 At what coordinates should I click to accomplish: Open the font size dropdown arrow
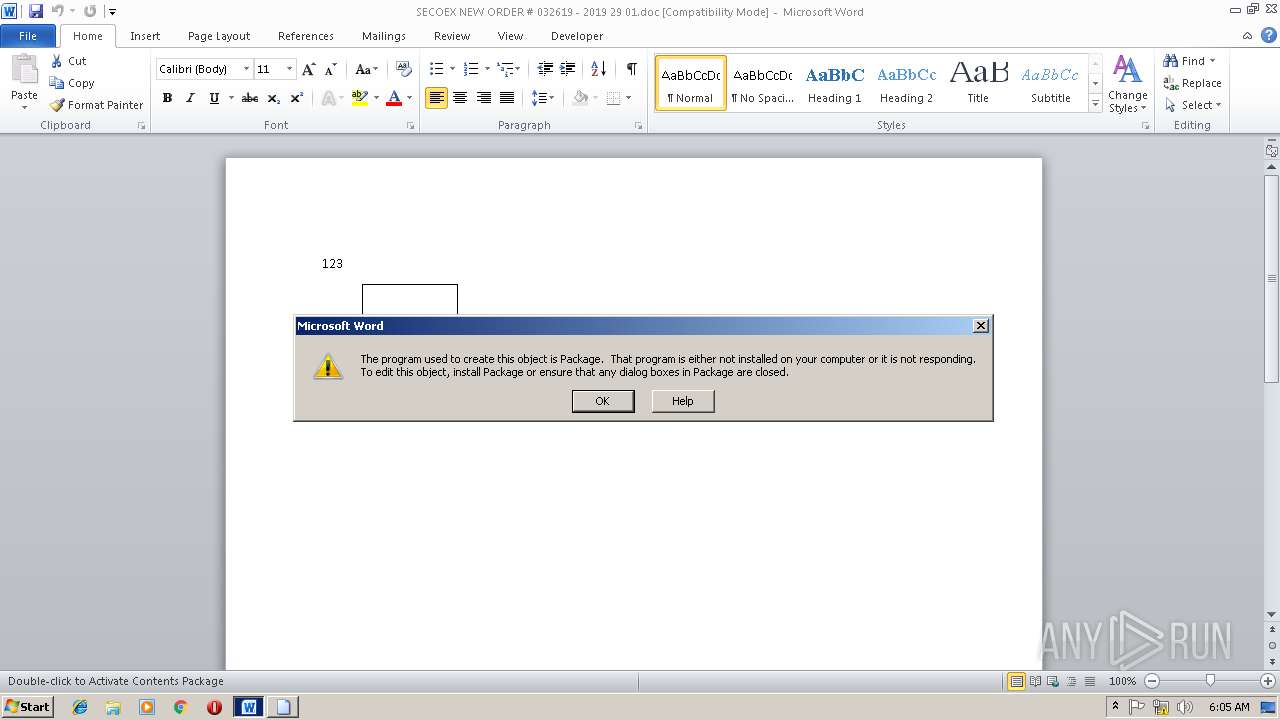pos(290,69)
